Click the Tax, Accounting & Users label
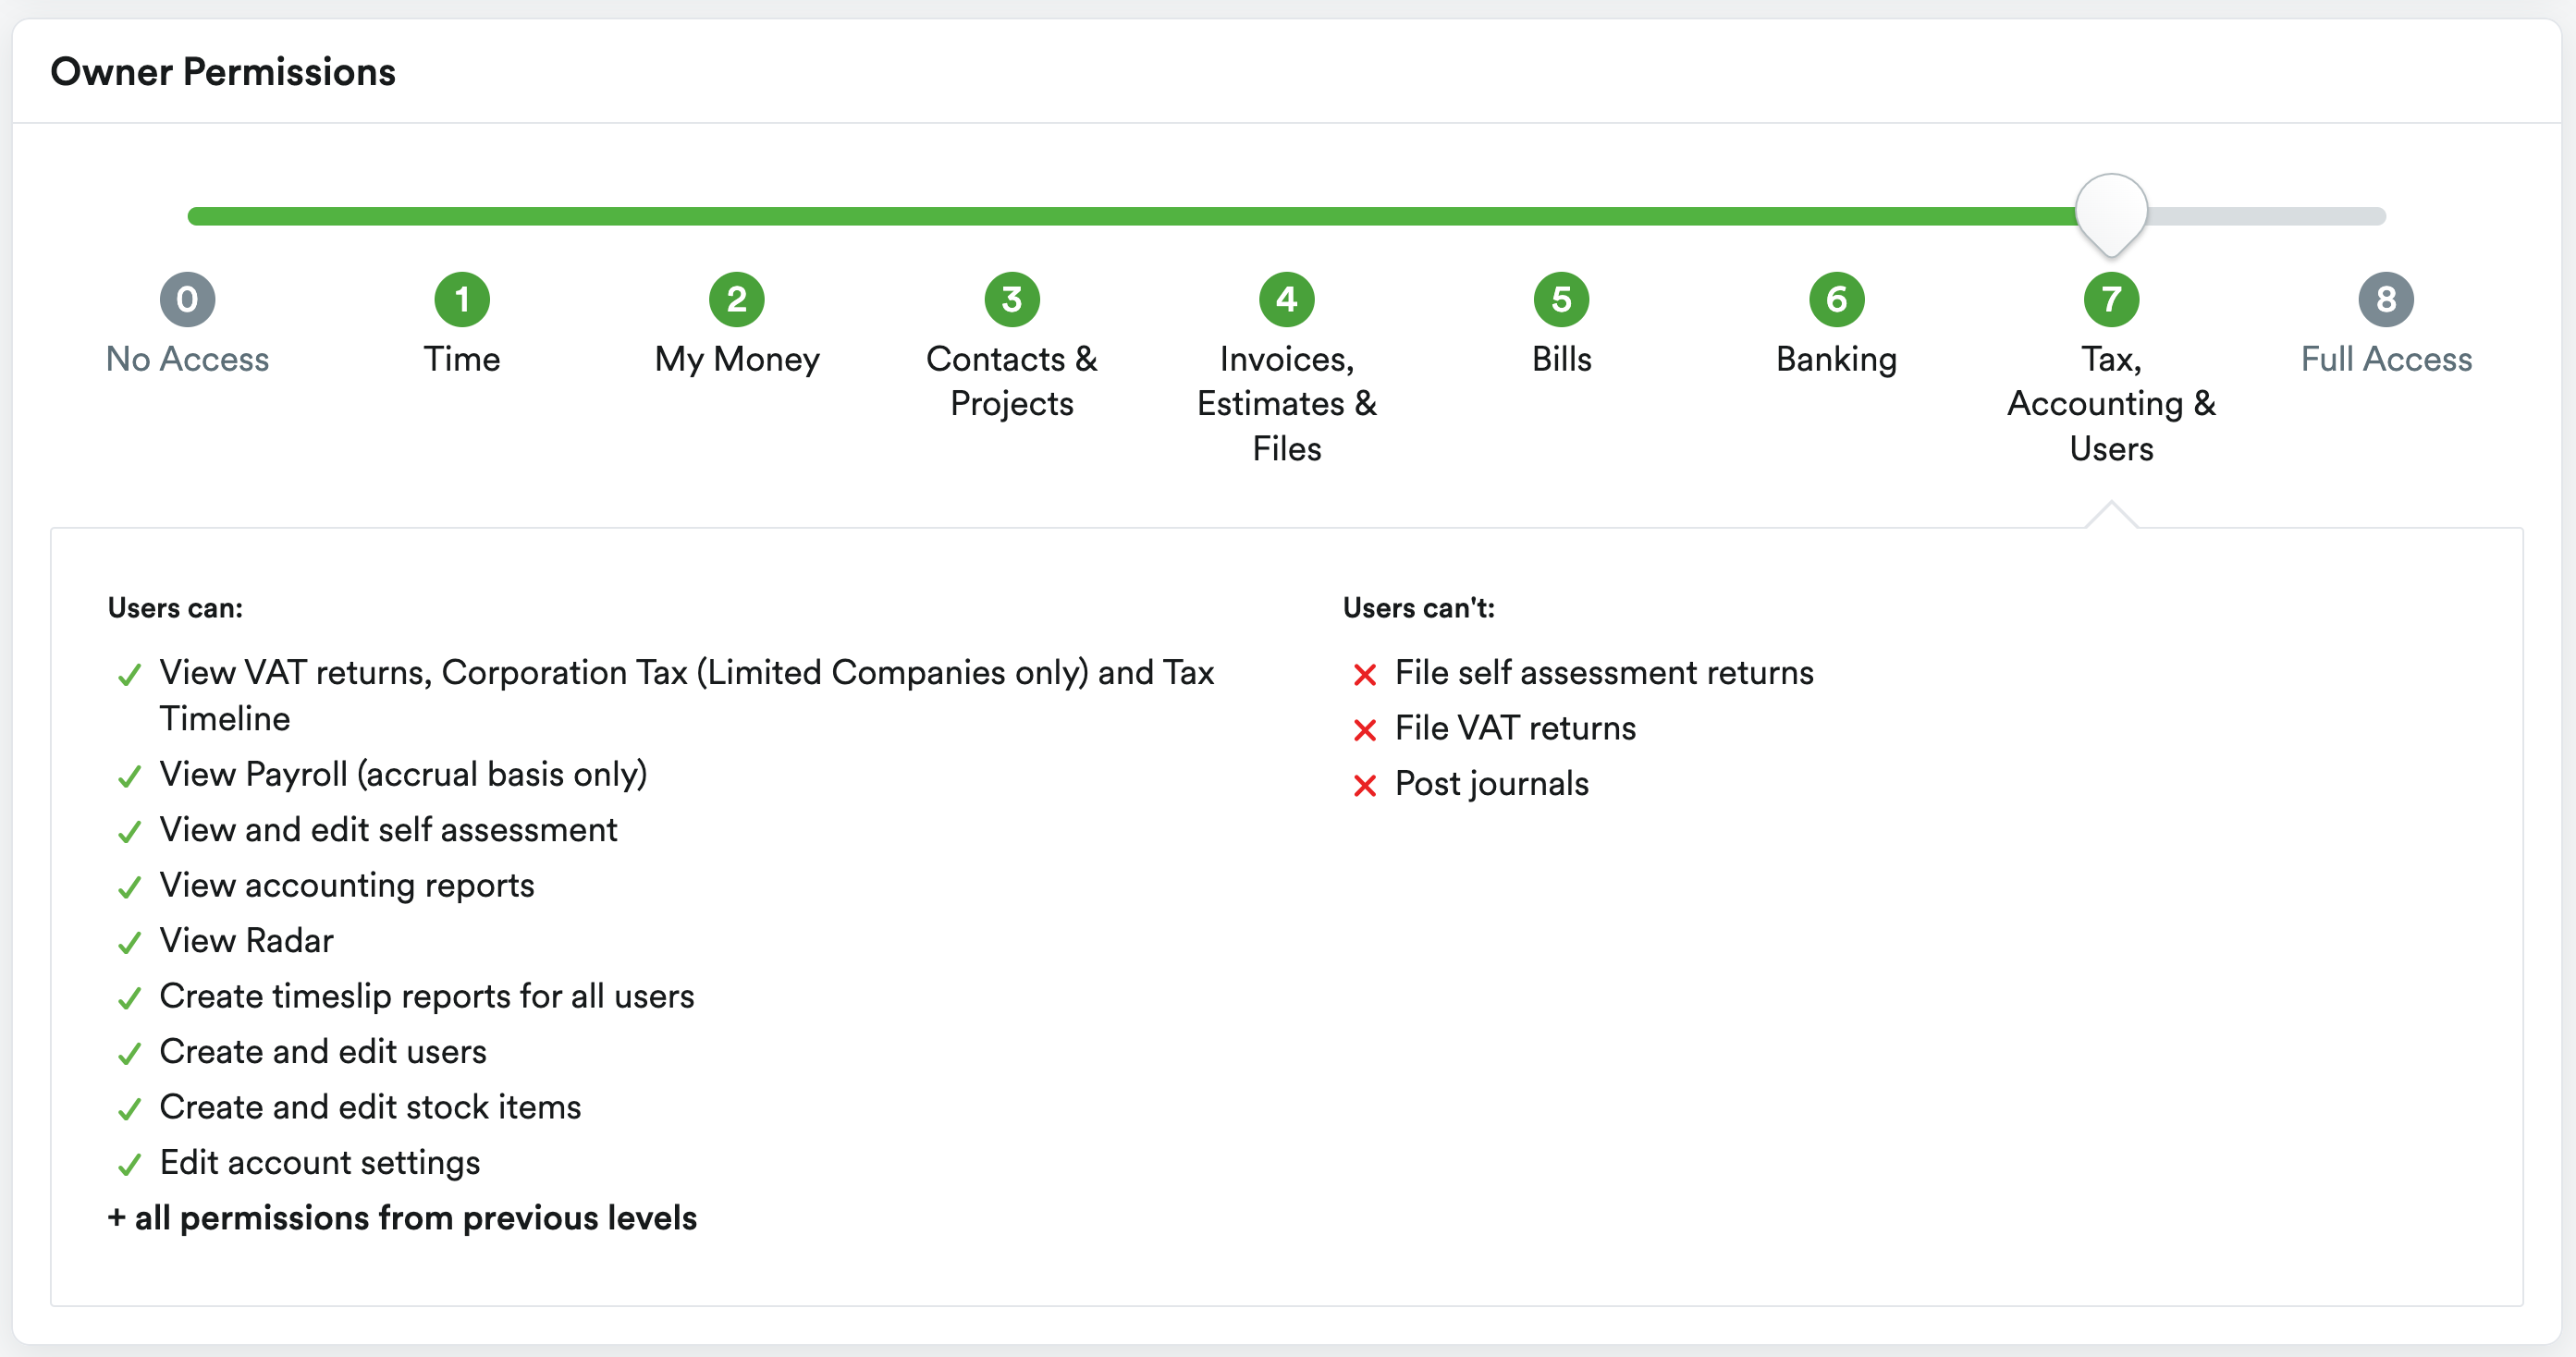The width and height of the screenshot is (2576, 1357). [x=2112, y=404]
